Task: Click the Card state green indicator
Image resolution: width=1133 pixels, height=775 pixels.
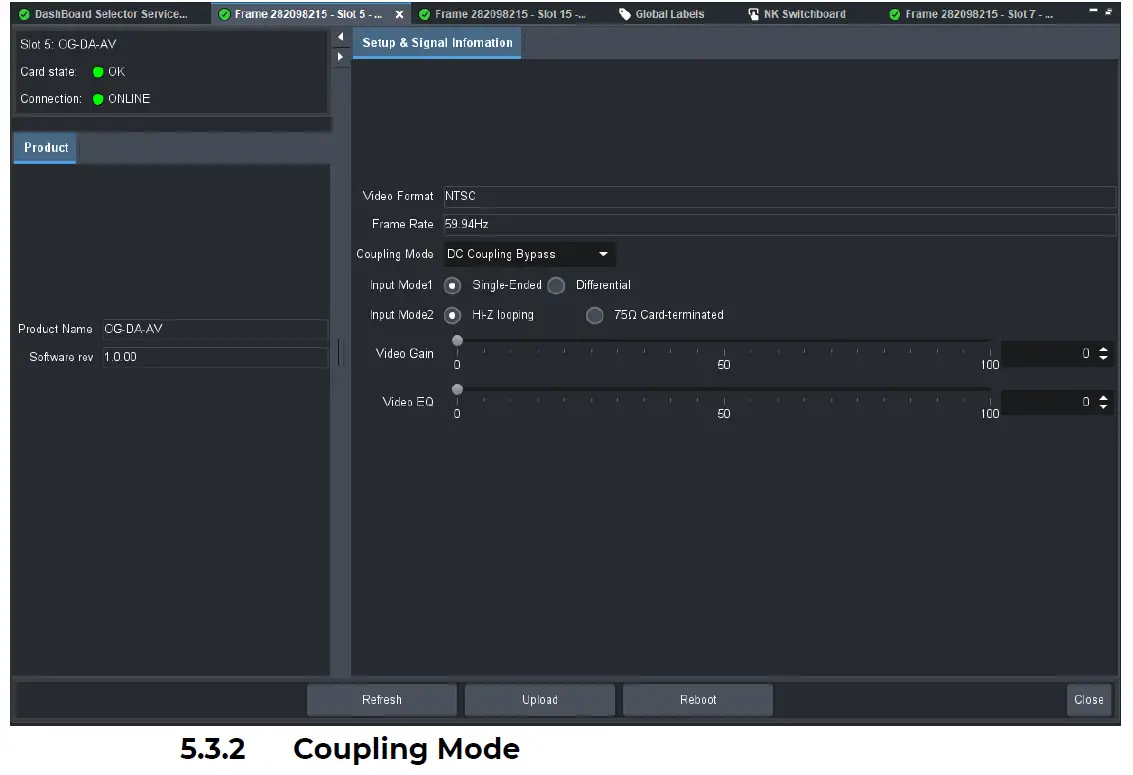Action: click(98, 72)
